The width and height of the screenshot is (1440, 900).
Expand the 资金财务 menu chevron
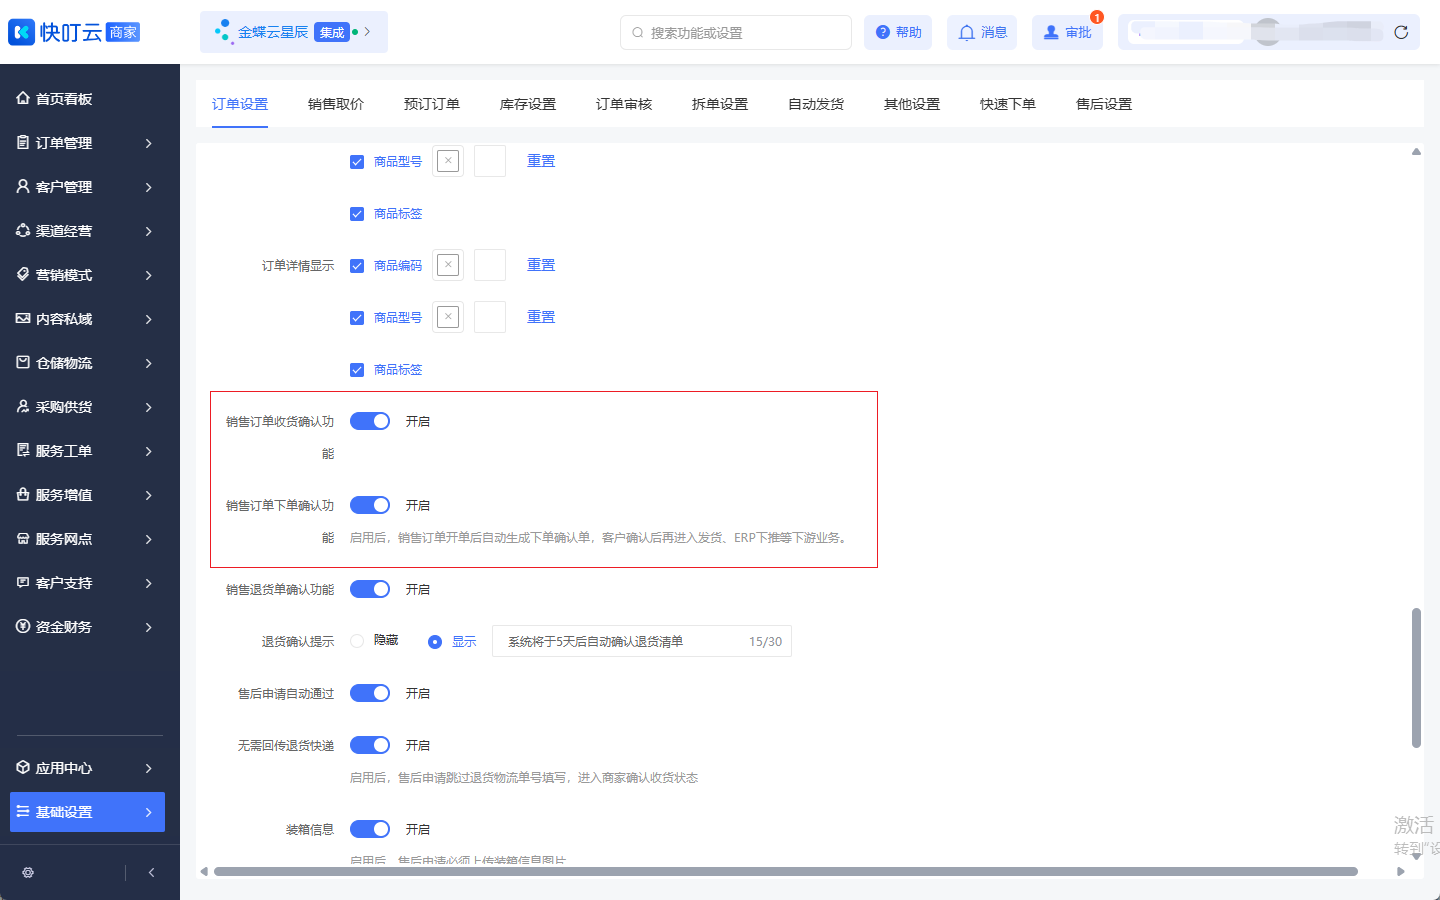[x=148, y=627]
